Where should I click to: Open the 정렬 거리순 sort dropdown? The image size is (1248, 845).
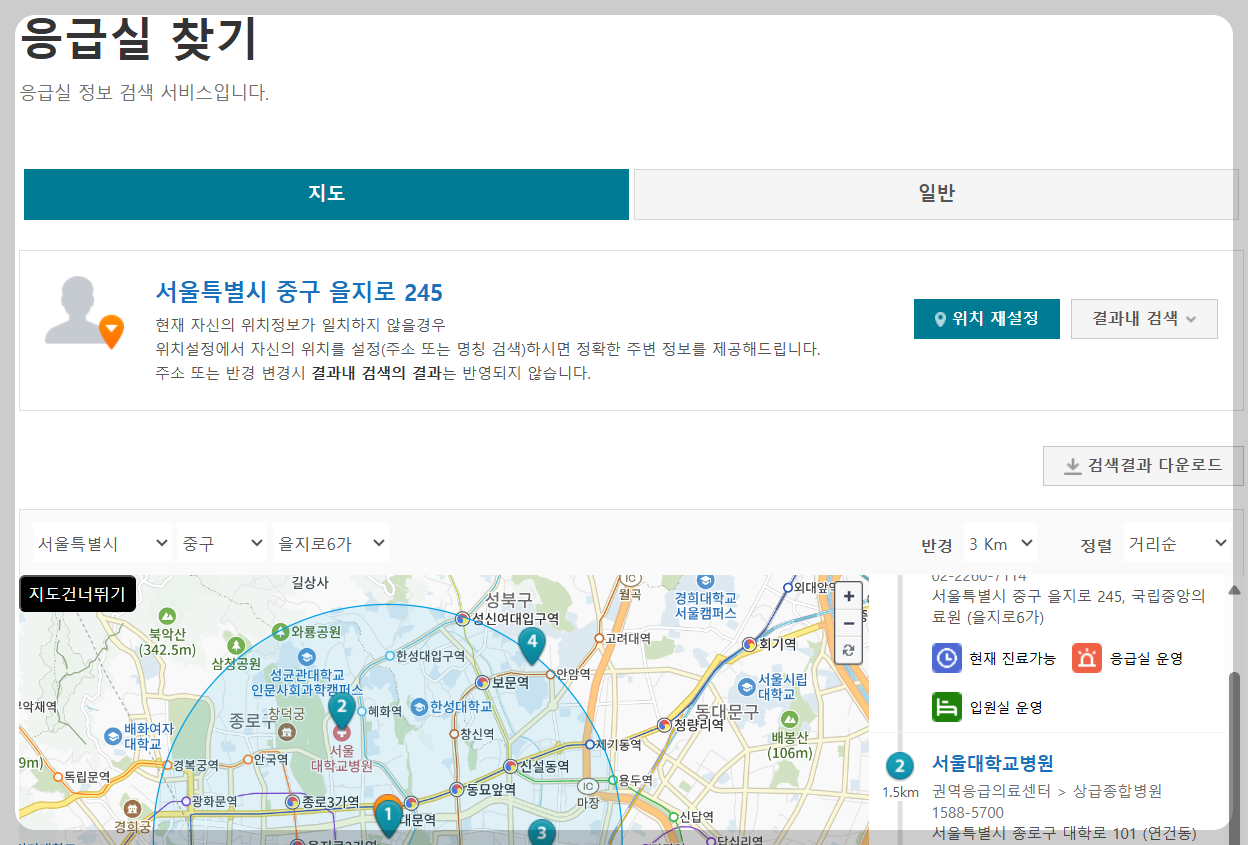point(1177,544)
